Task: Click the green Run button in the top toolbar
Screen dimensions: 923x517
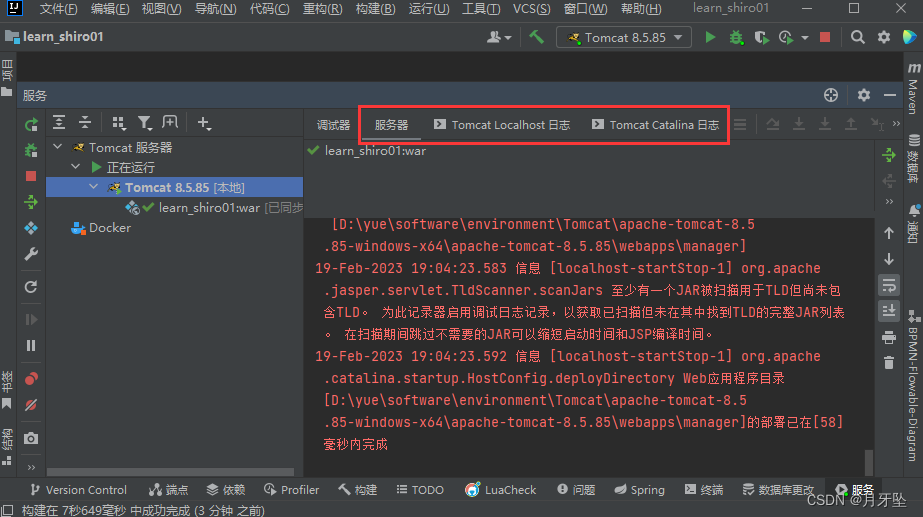Action: tap(710, 38)
